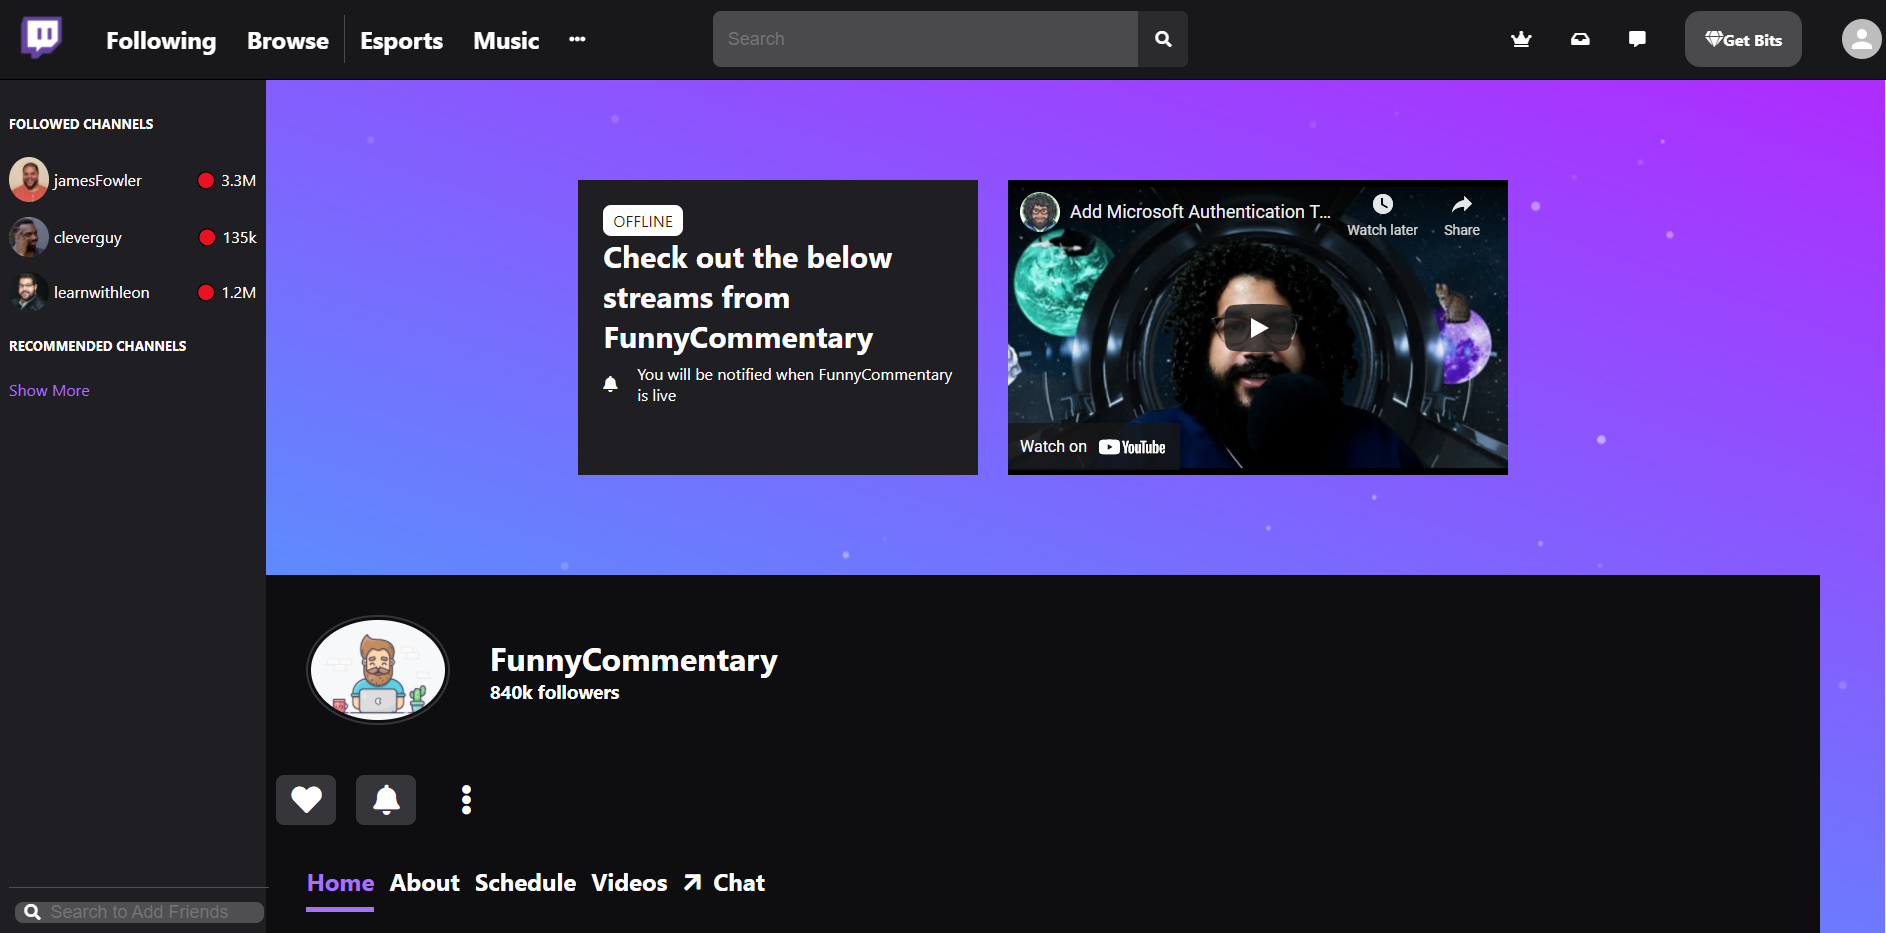This screenshot has width=1886, height=933.
Task: Play the embedded YouTube video
Action: [1258, 327]
